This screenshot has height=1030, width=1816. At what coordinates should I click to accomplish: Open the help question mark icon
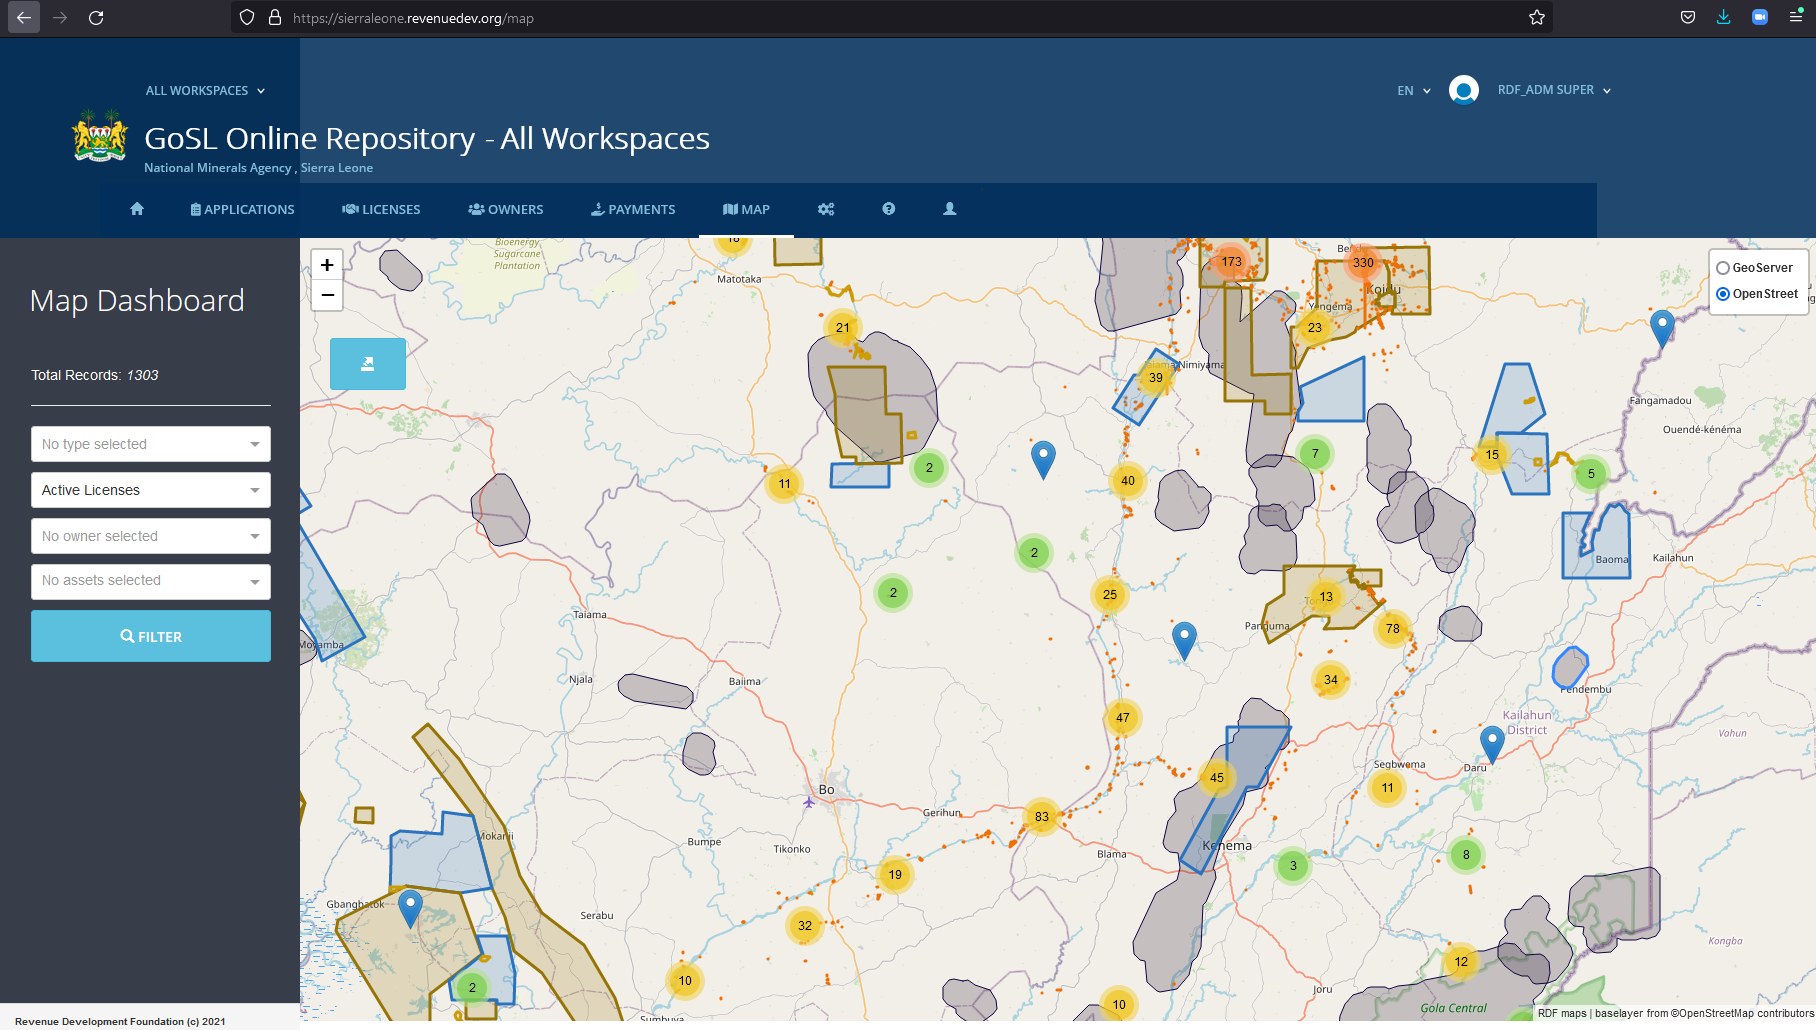[888, 209]
